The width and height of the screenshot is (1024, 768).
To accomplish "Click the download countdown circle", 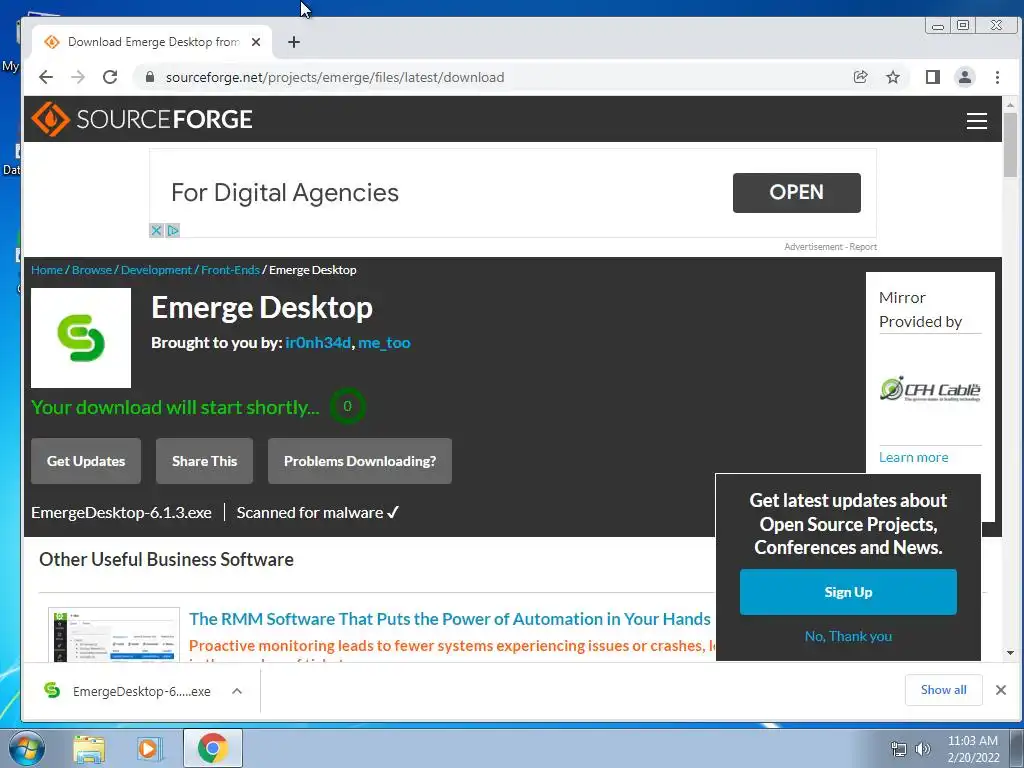I will click(347, 406).
